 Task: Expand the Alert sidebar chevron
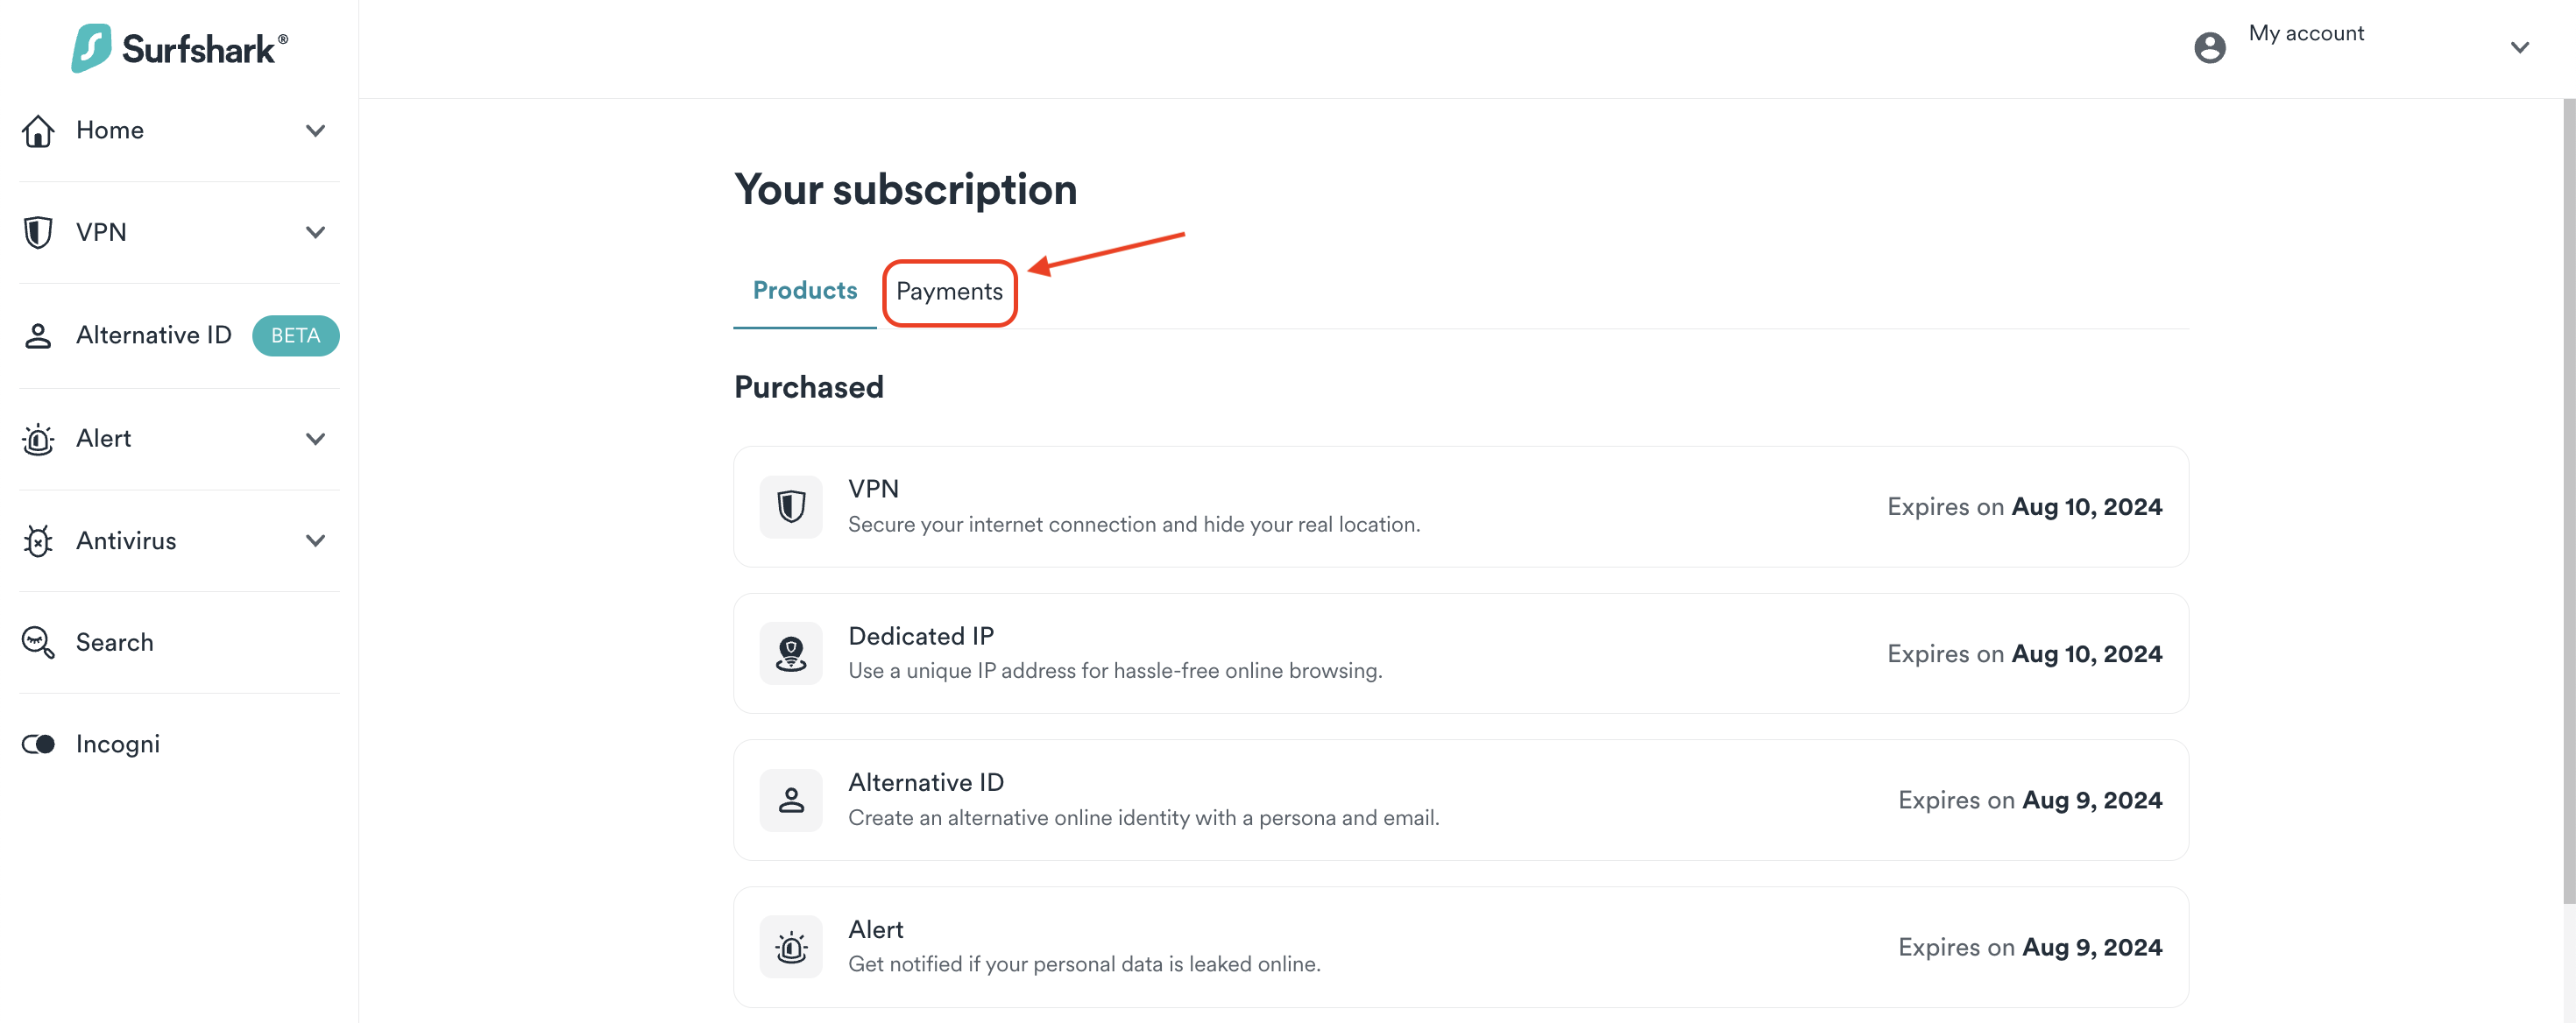[315, 439]
